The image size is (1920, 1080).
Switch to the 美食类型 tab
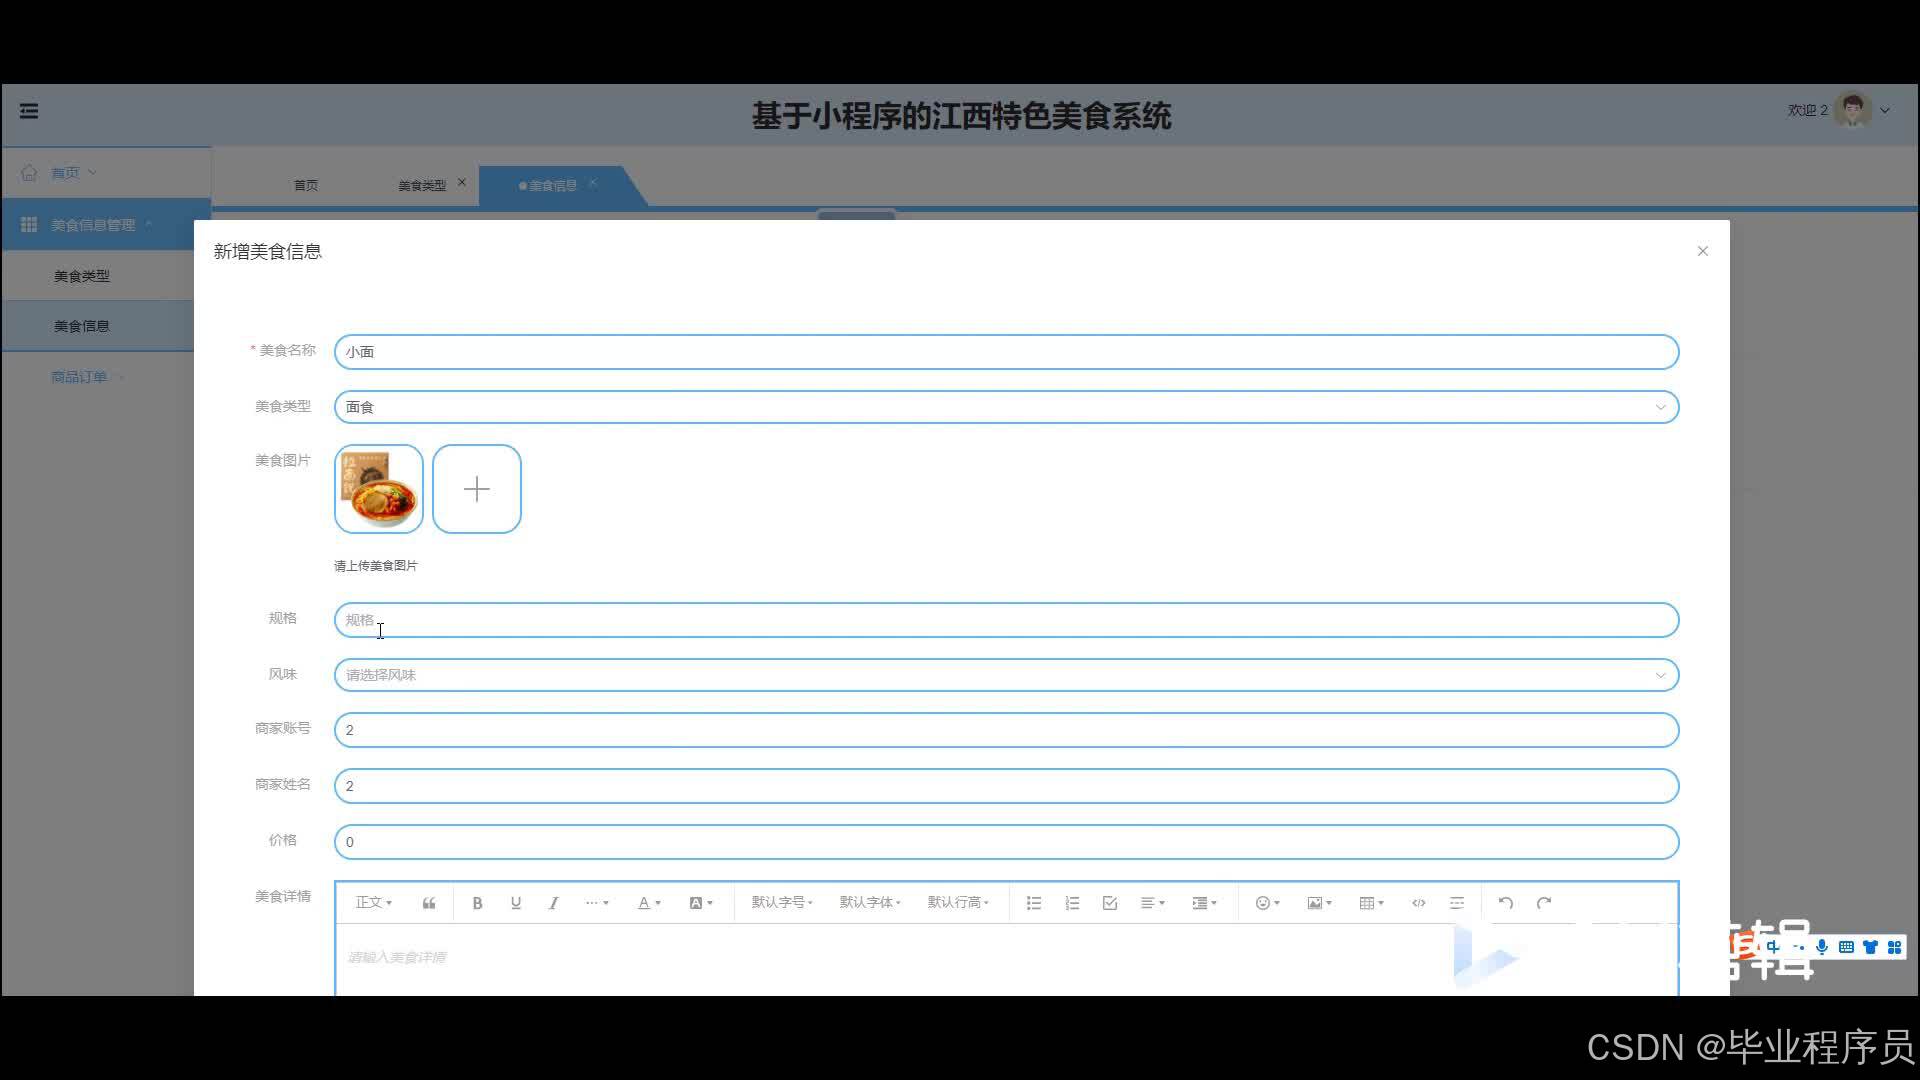tap(421, 185)
